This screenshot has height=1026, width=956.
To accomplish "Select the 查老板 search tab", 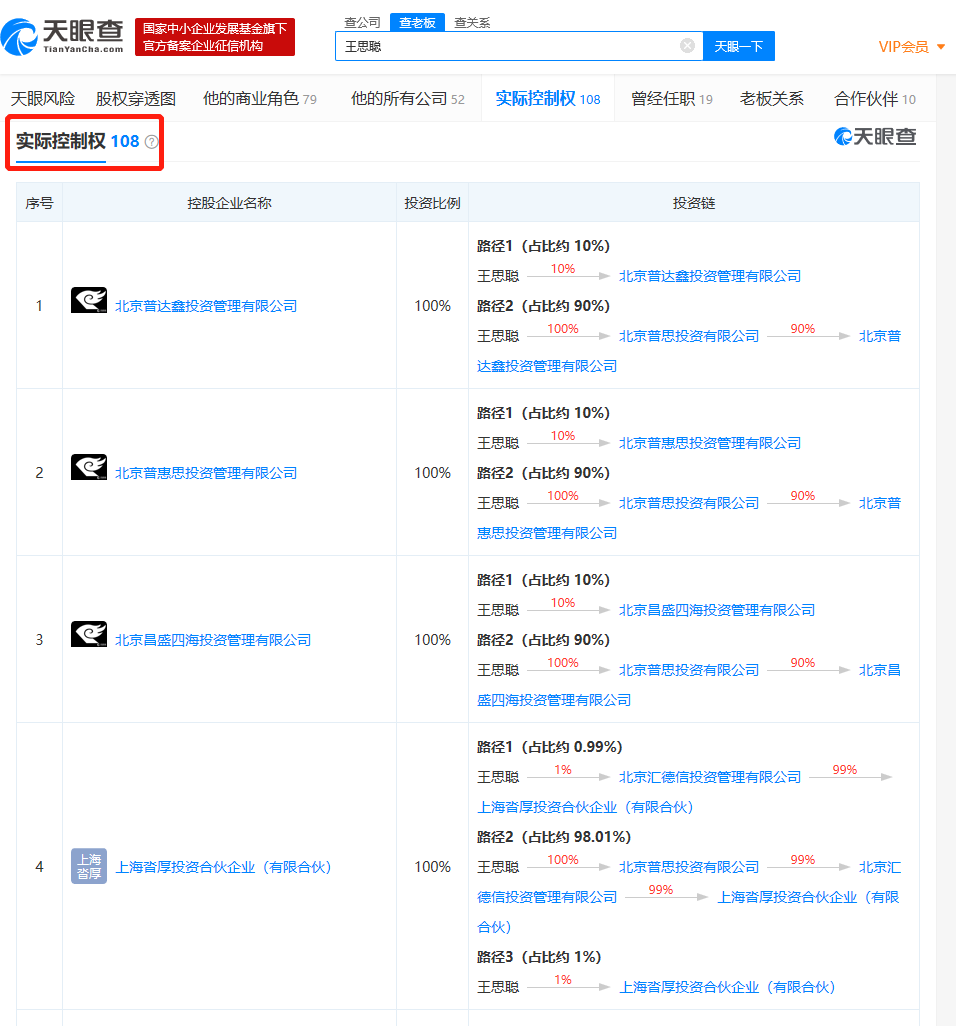I will click(417, 22).
